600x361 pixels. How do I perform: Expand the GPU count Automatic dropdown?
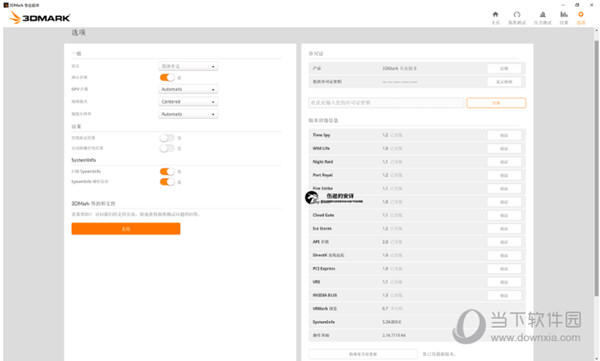click(x=188, y=89)
